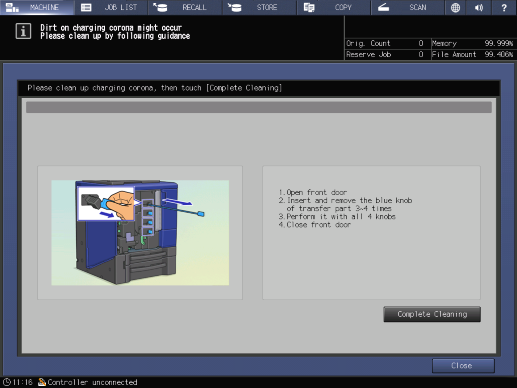Viewport: 517px width, 388px height.
Task: Click the RECALL hard disk icon
Action: (x=160, y=7)
